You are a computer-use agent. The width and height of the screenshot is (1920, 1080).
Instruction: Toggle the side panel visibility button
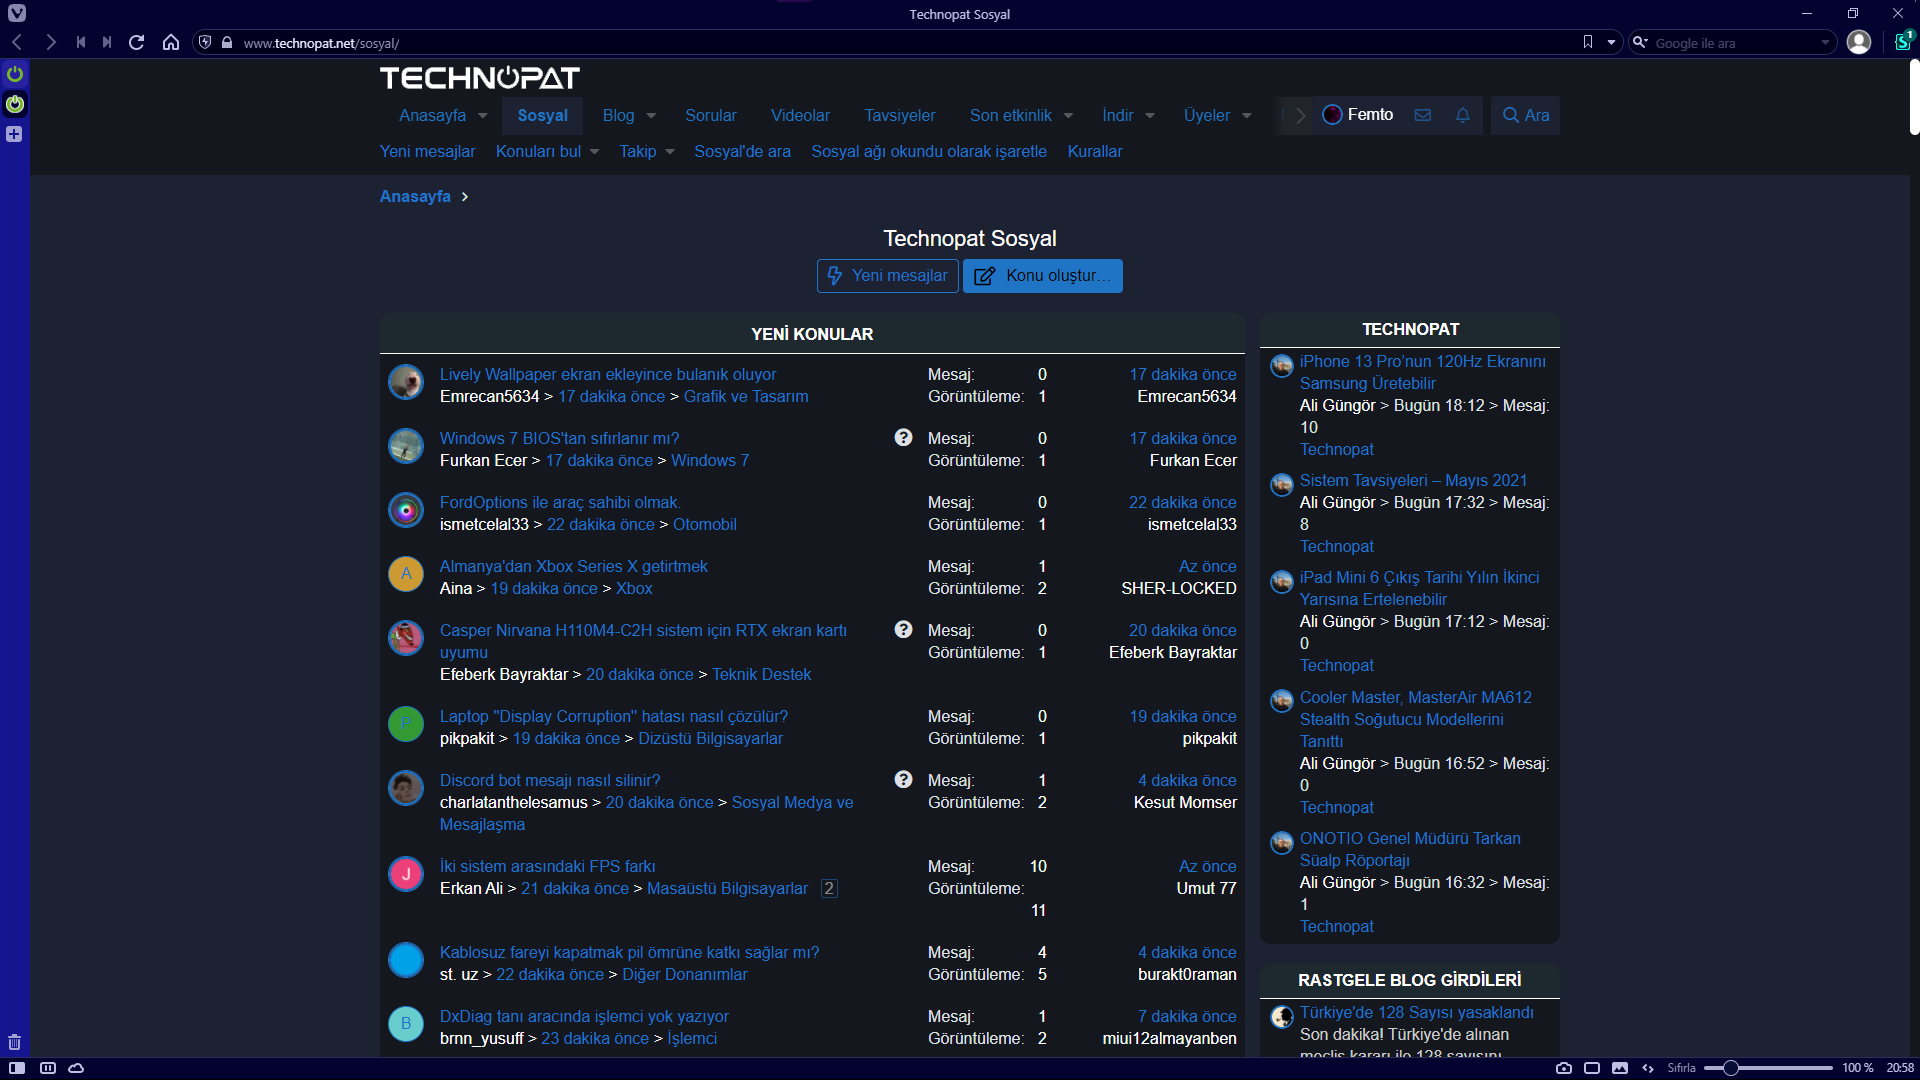pos(17,1068)
